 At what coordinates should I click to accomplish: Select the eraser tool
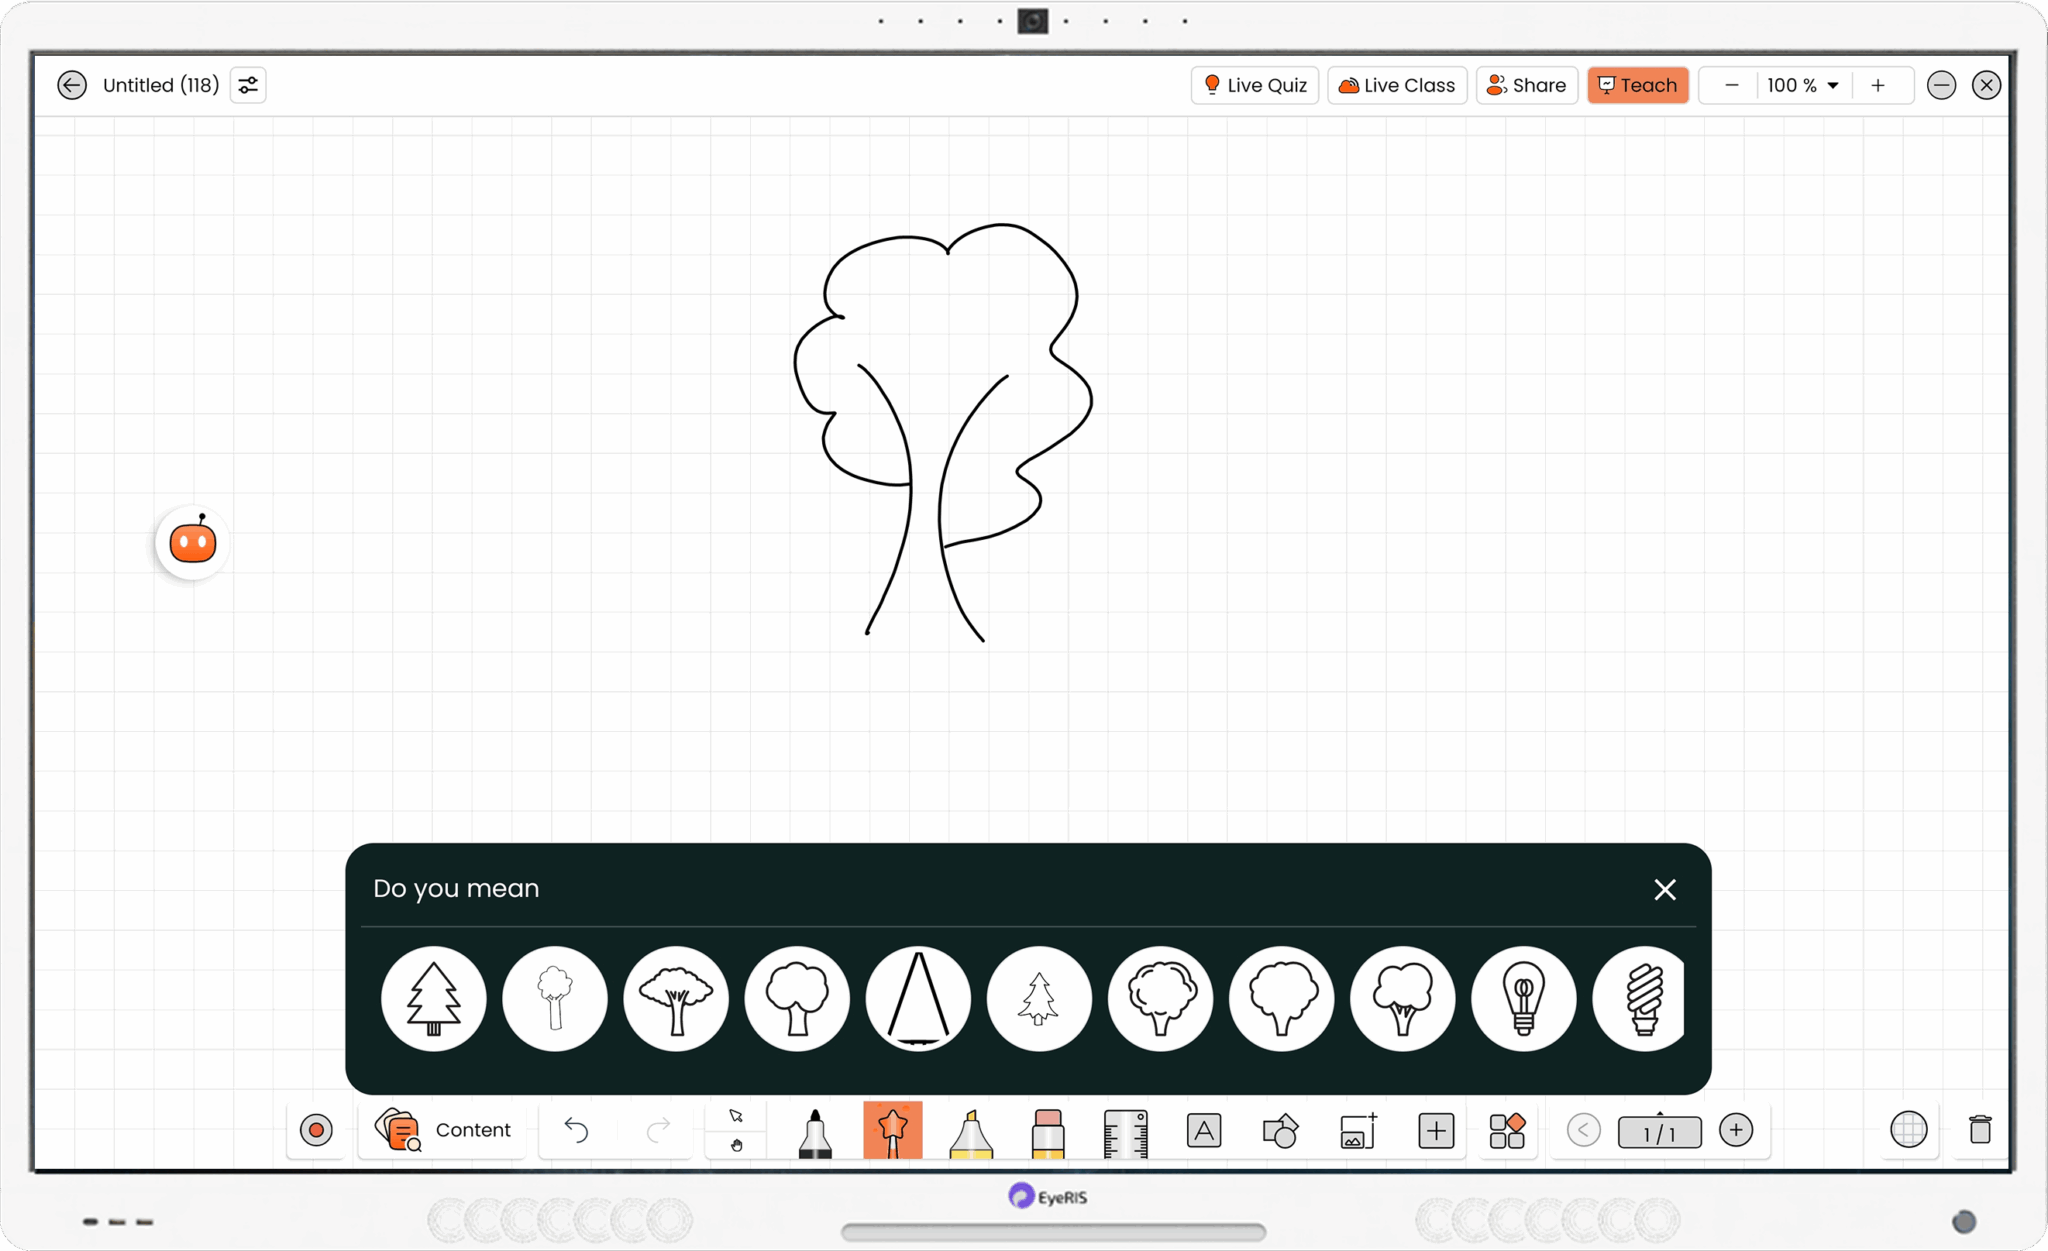tap(1046, 1130)
